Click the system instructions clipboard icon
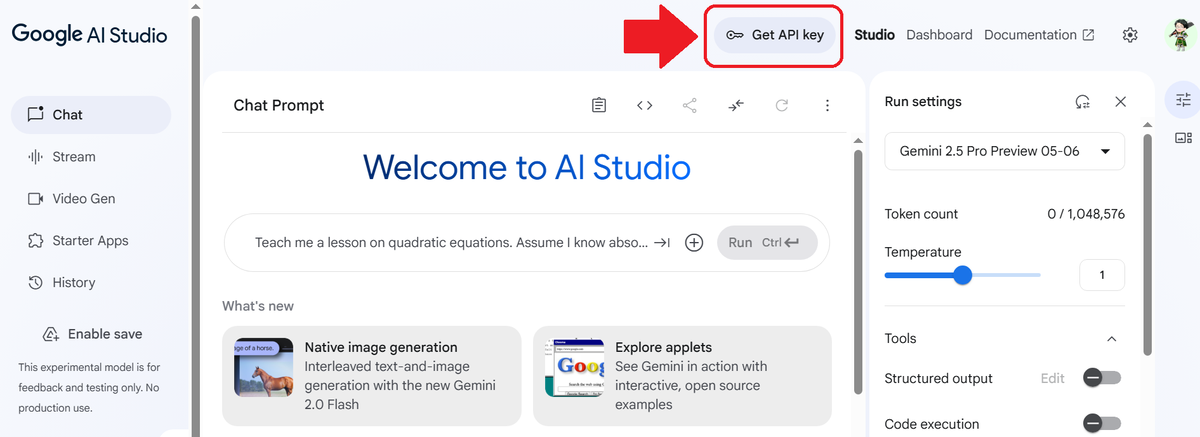The image size is (1200, 437). (599, 105)
